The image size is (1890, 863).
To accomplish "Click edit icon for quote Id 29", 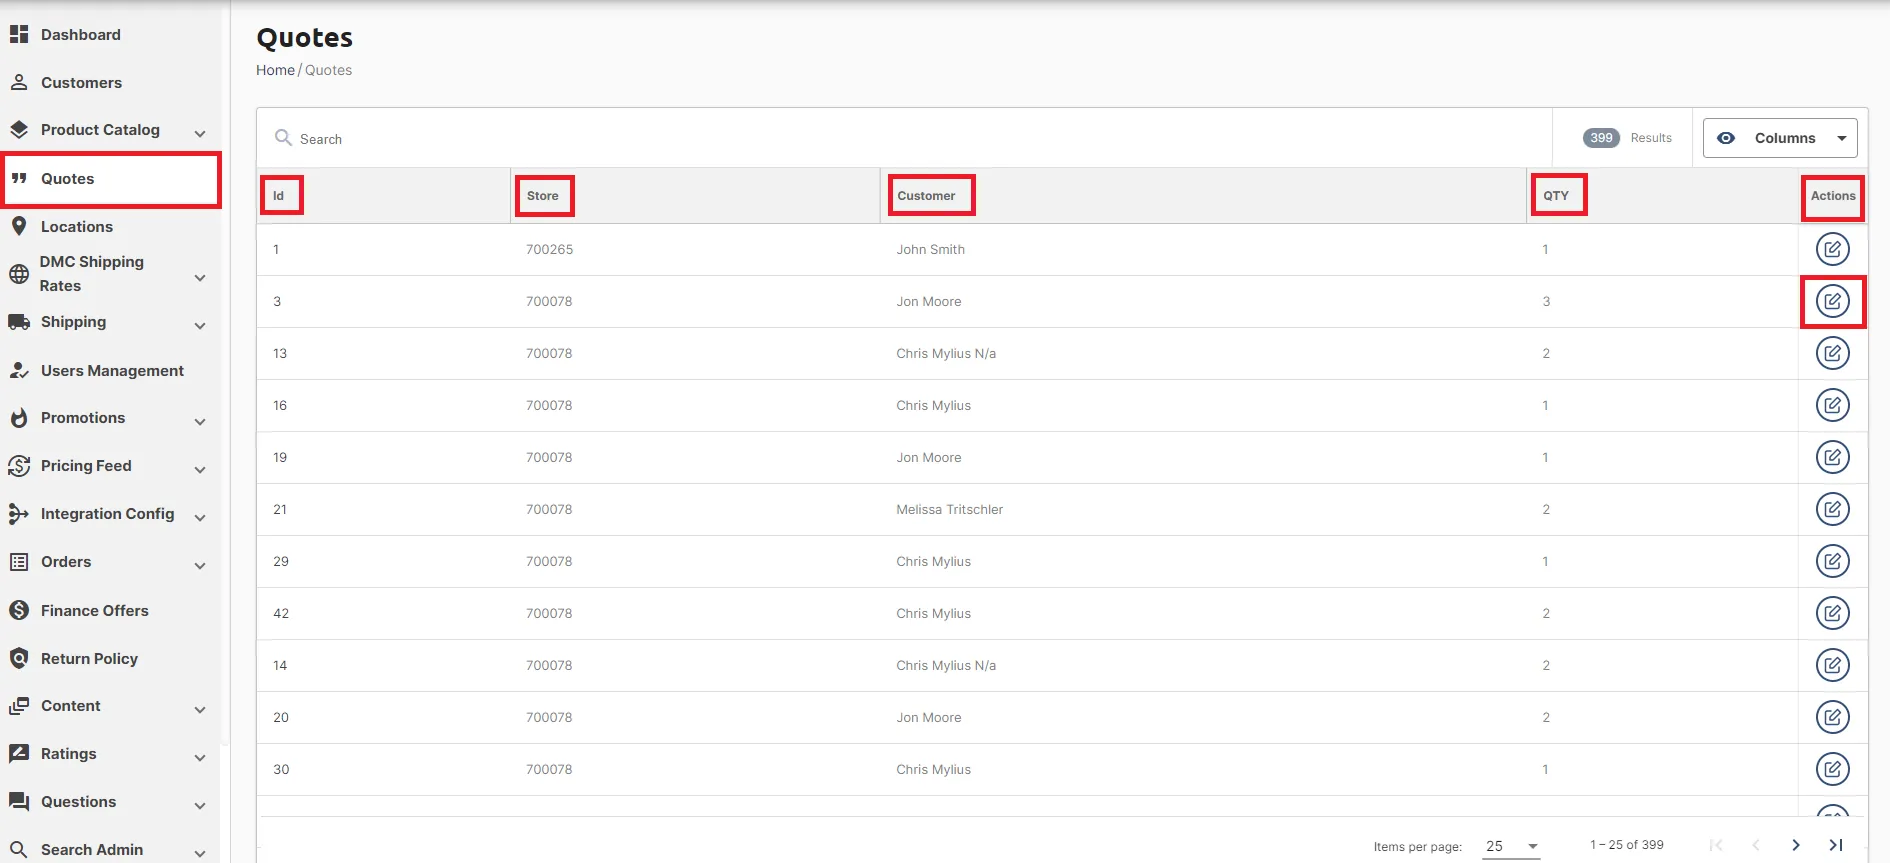I will coord(1832,561).
